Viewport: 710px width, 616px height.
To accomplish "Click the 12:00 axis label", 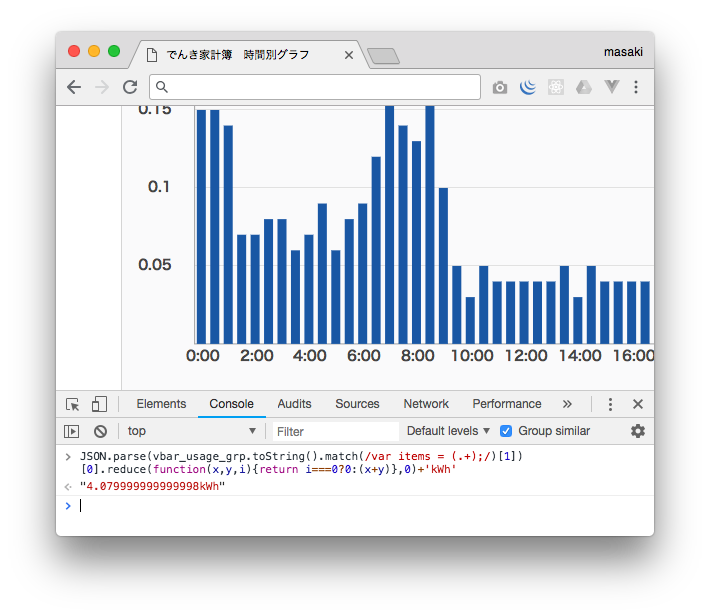I will pyautogui.click(x=526, y=356).
